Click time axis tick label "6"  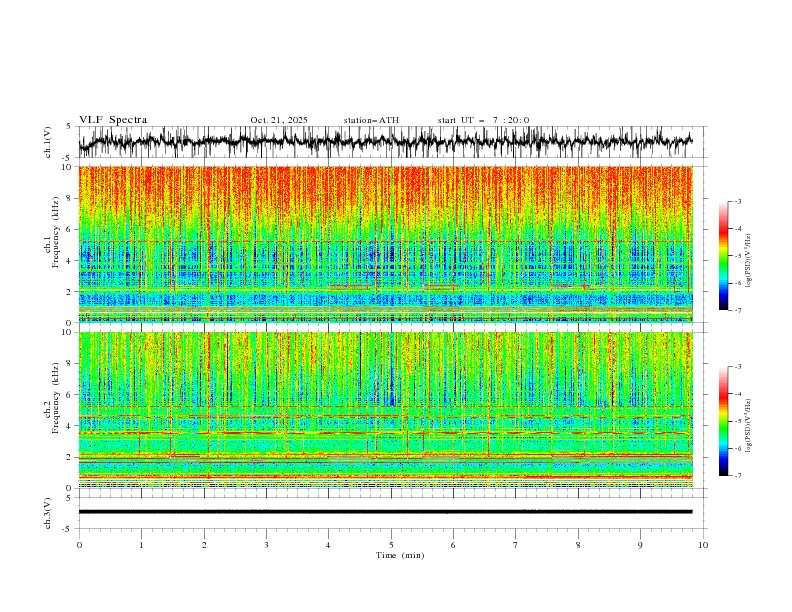pyautogui.click(x=454, y=545)
